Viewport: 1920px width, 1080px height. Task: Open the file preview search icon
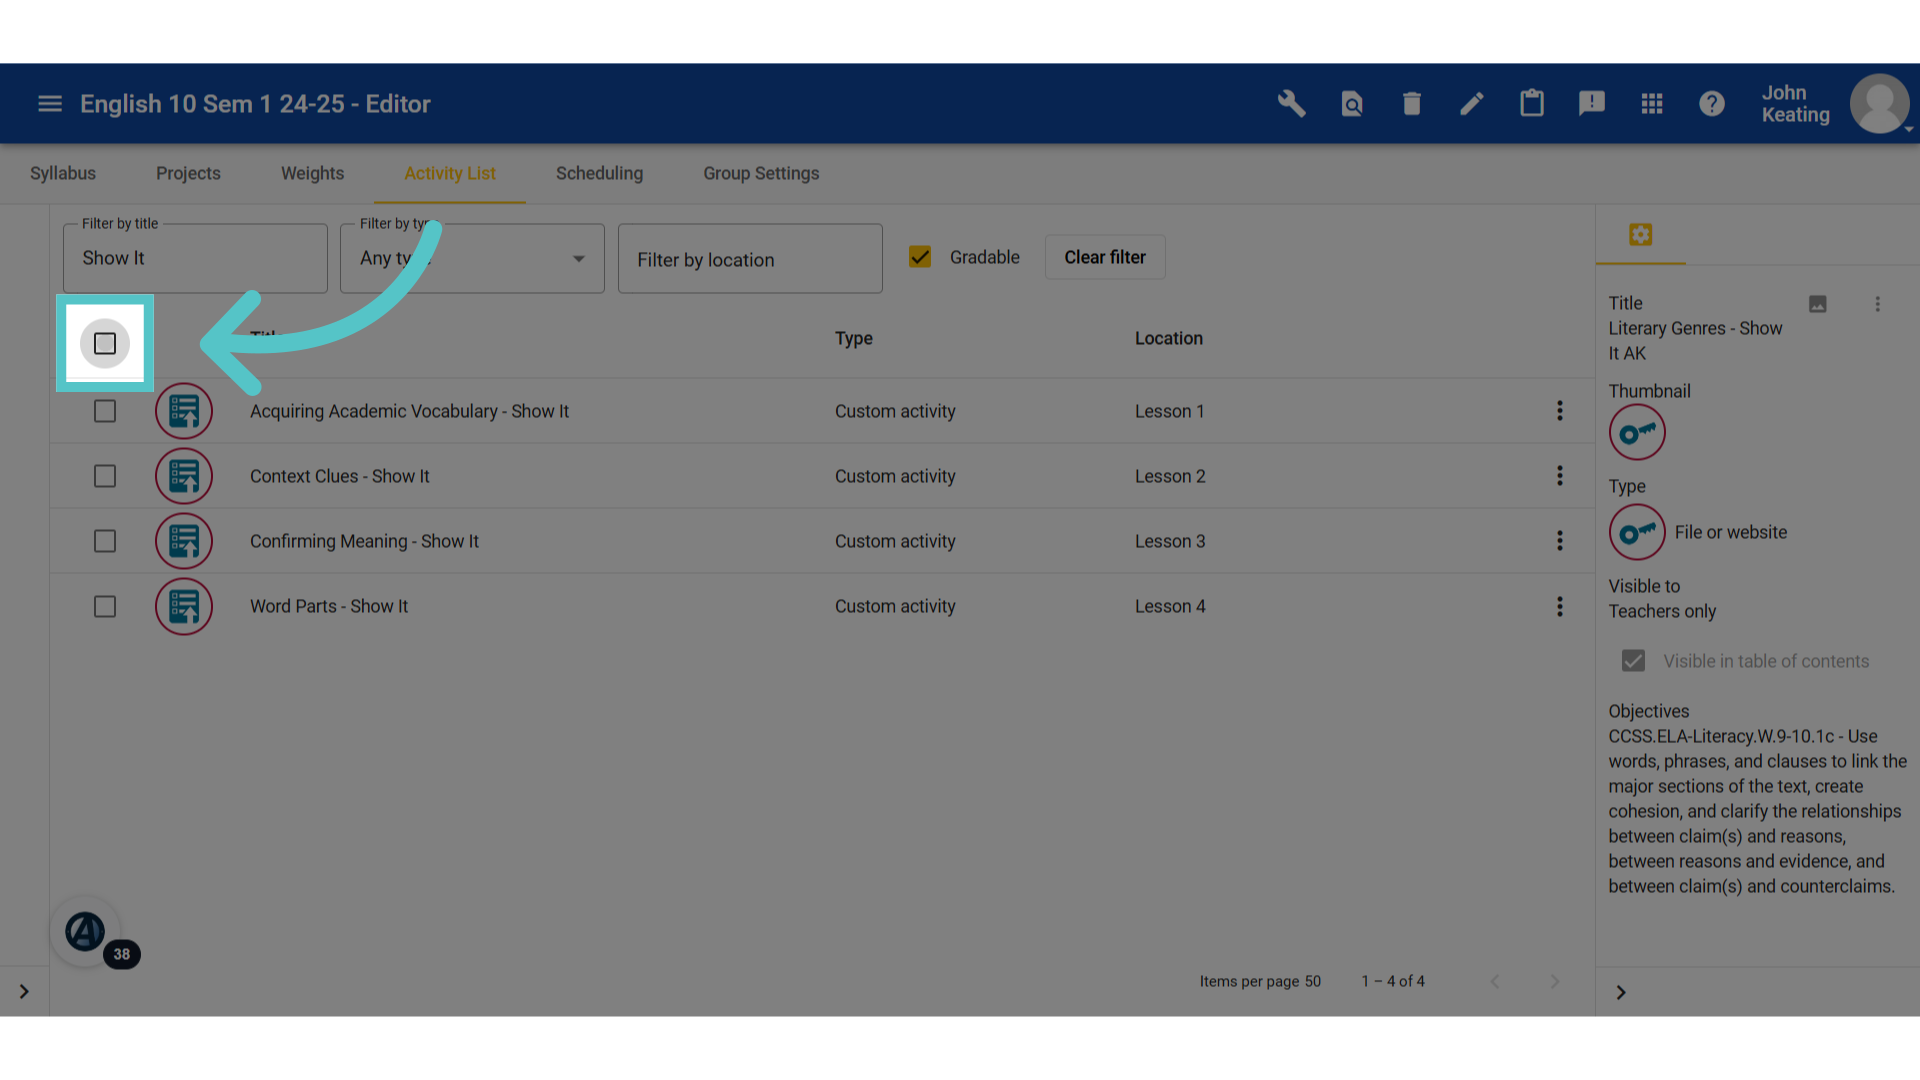[1351, 103]
